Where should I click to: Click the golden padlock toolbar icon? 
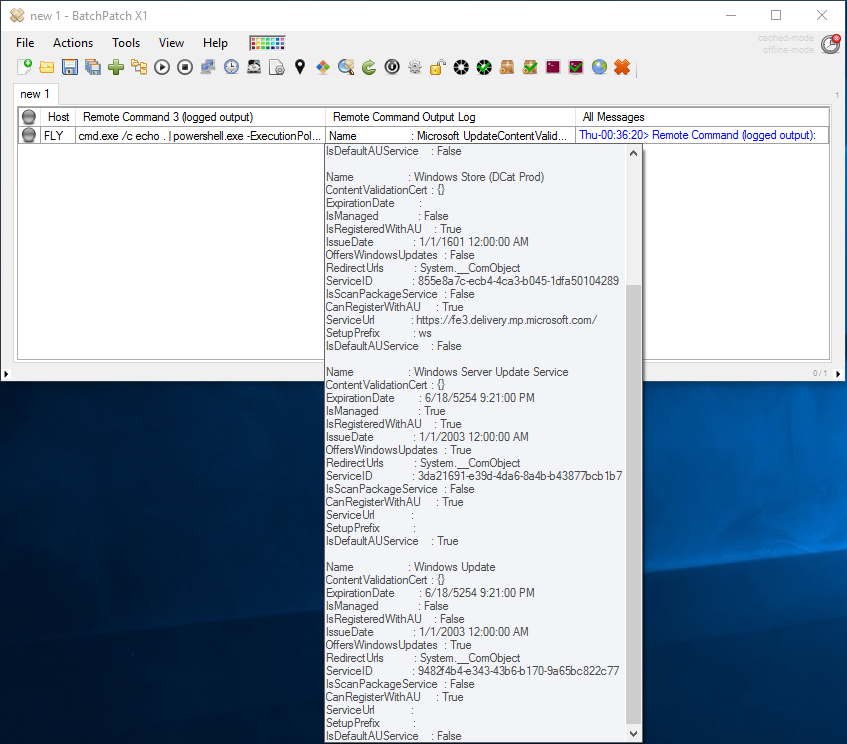pyautogui.click(x=437, y=67)
